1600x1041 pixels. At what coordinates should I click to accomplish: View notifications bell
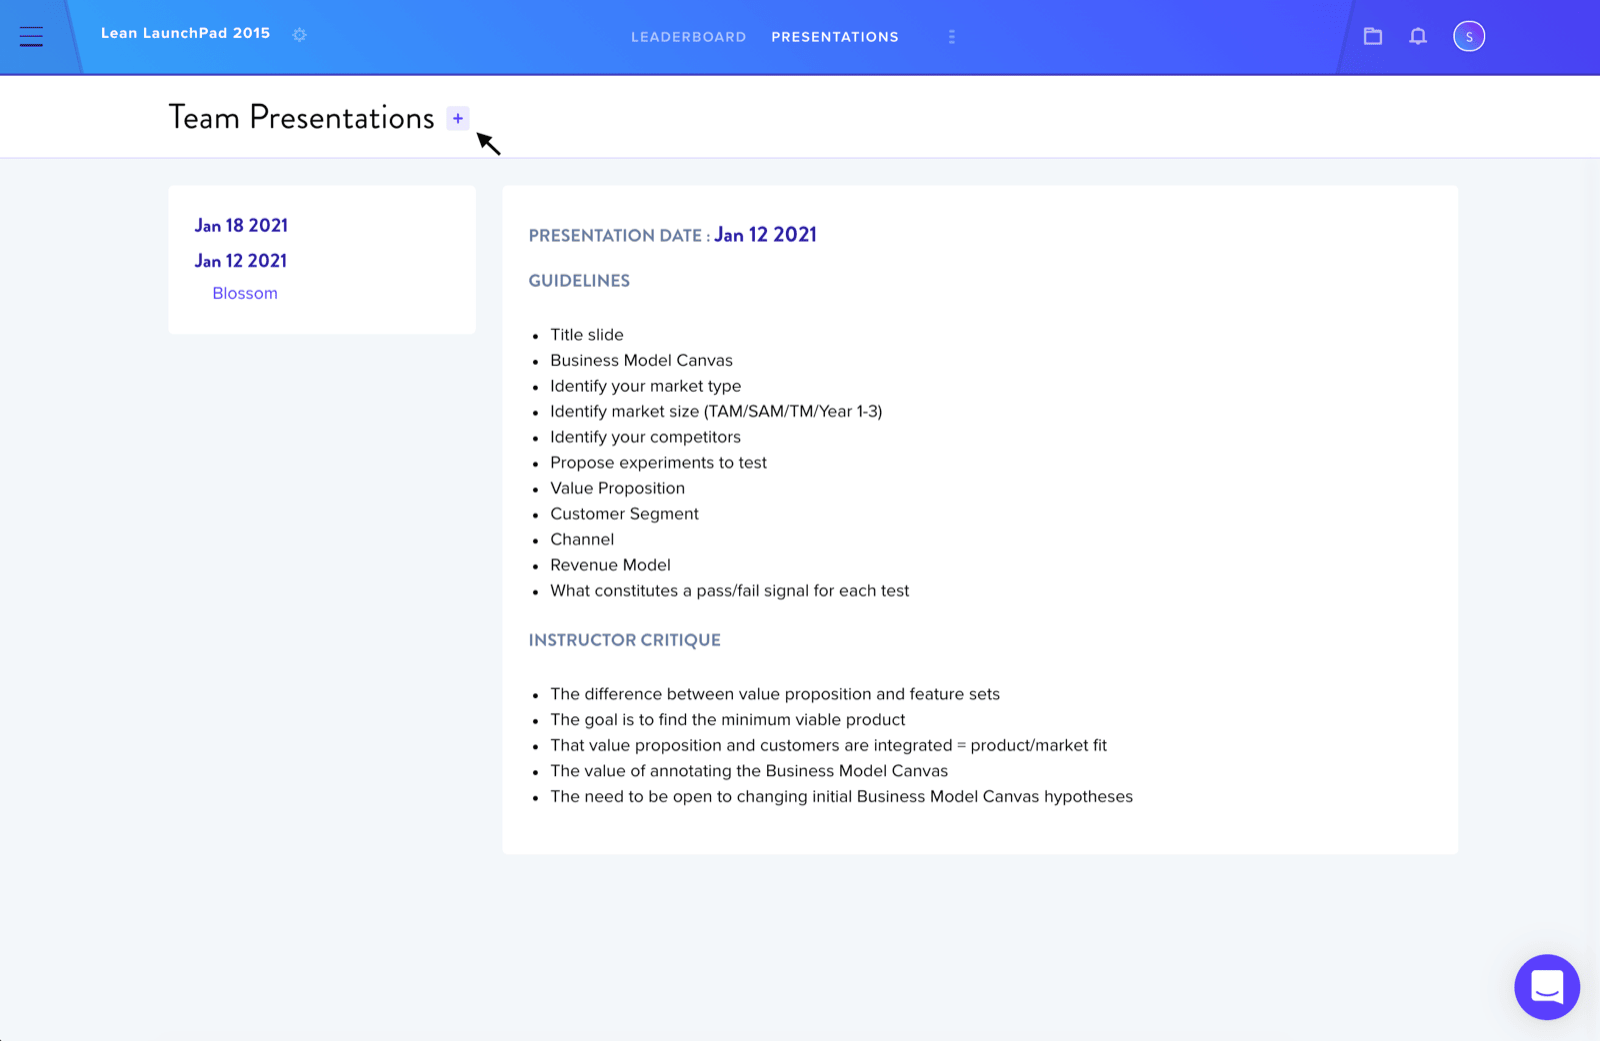tap(1418, 36)
